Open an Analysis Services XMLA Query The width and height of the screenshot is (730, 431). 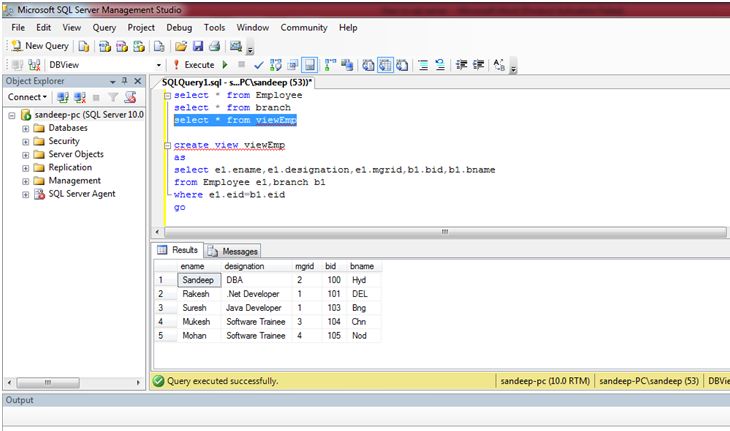click(x=139, y=46)
